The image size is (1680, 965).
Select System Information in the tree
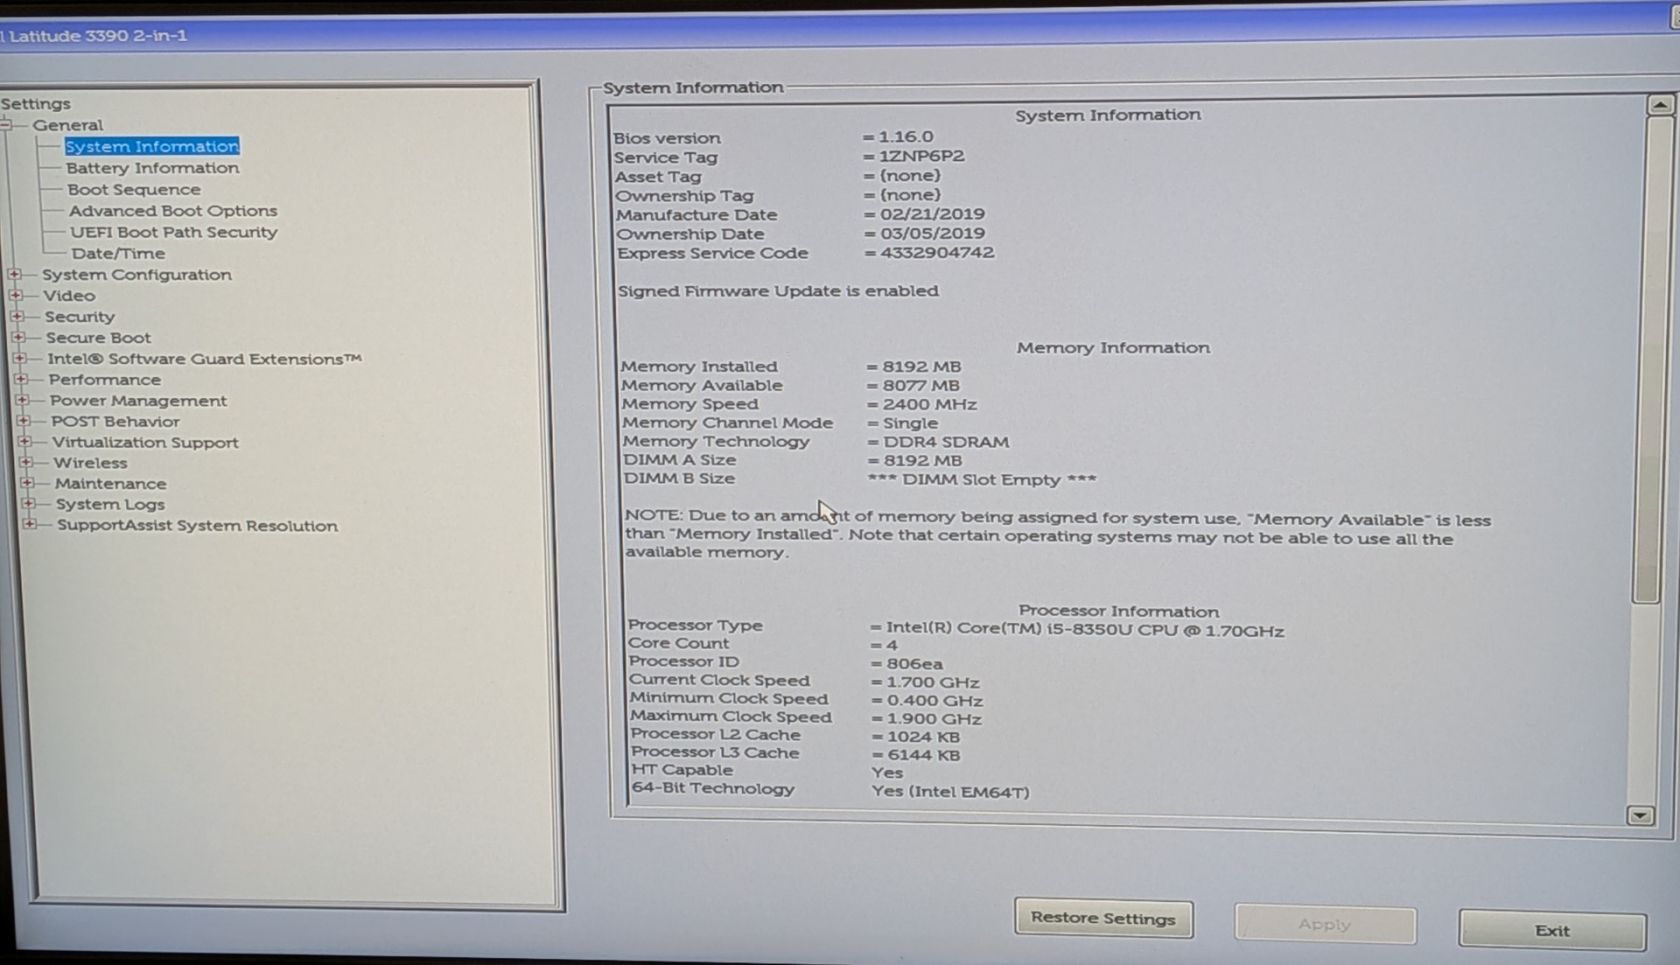(x=152, y=146)
